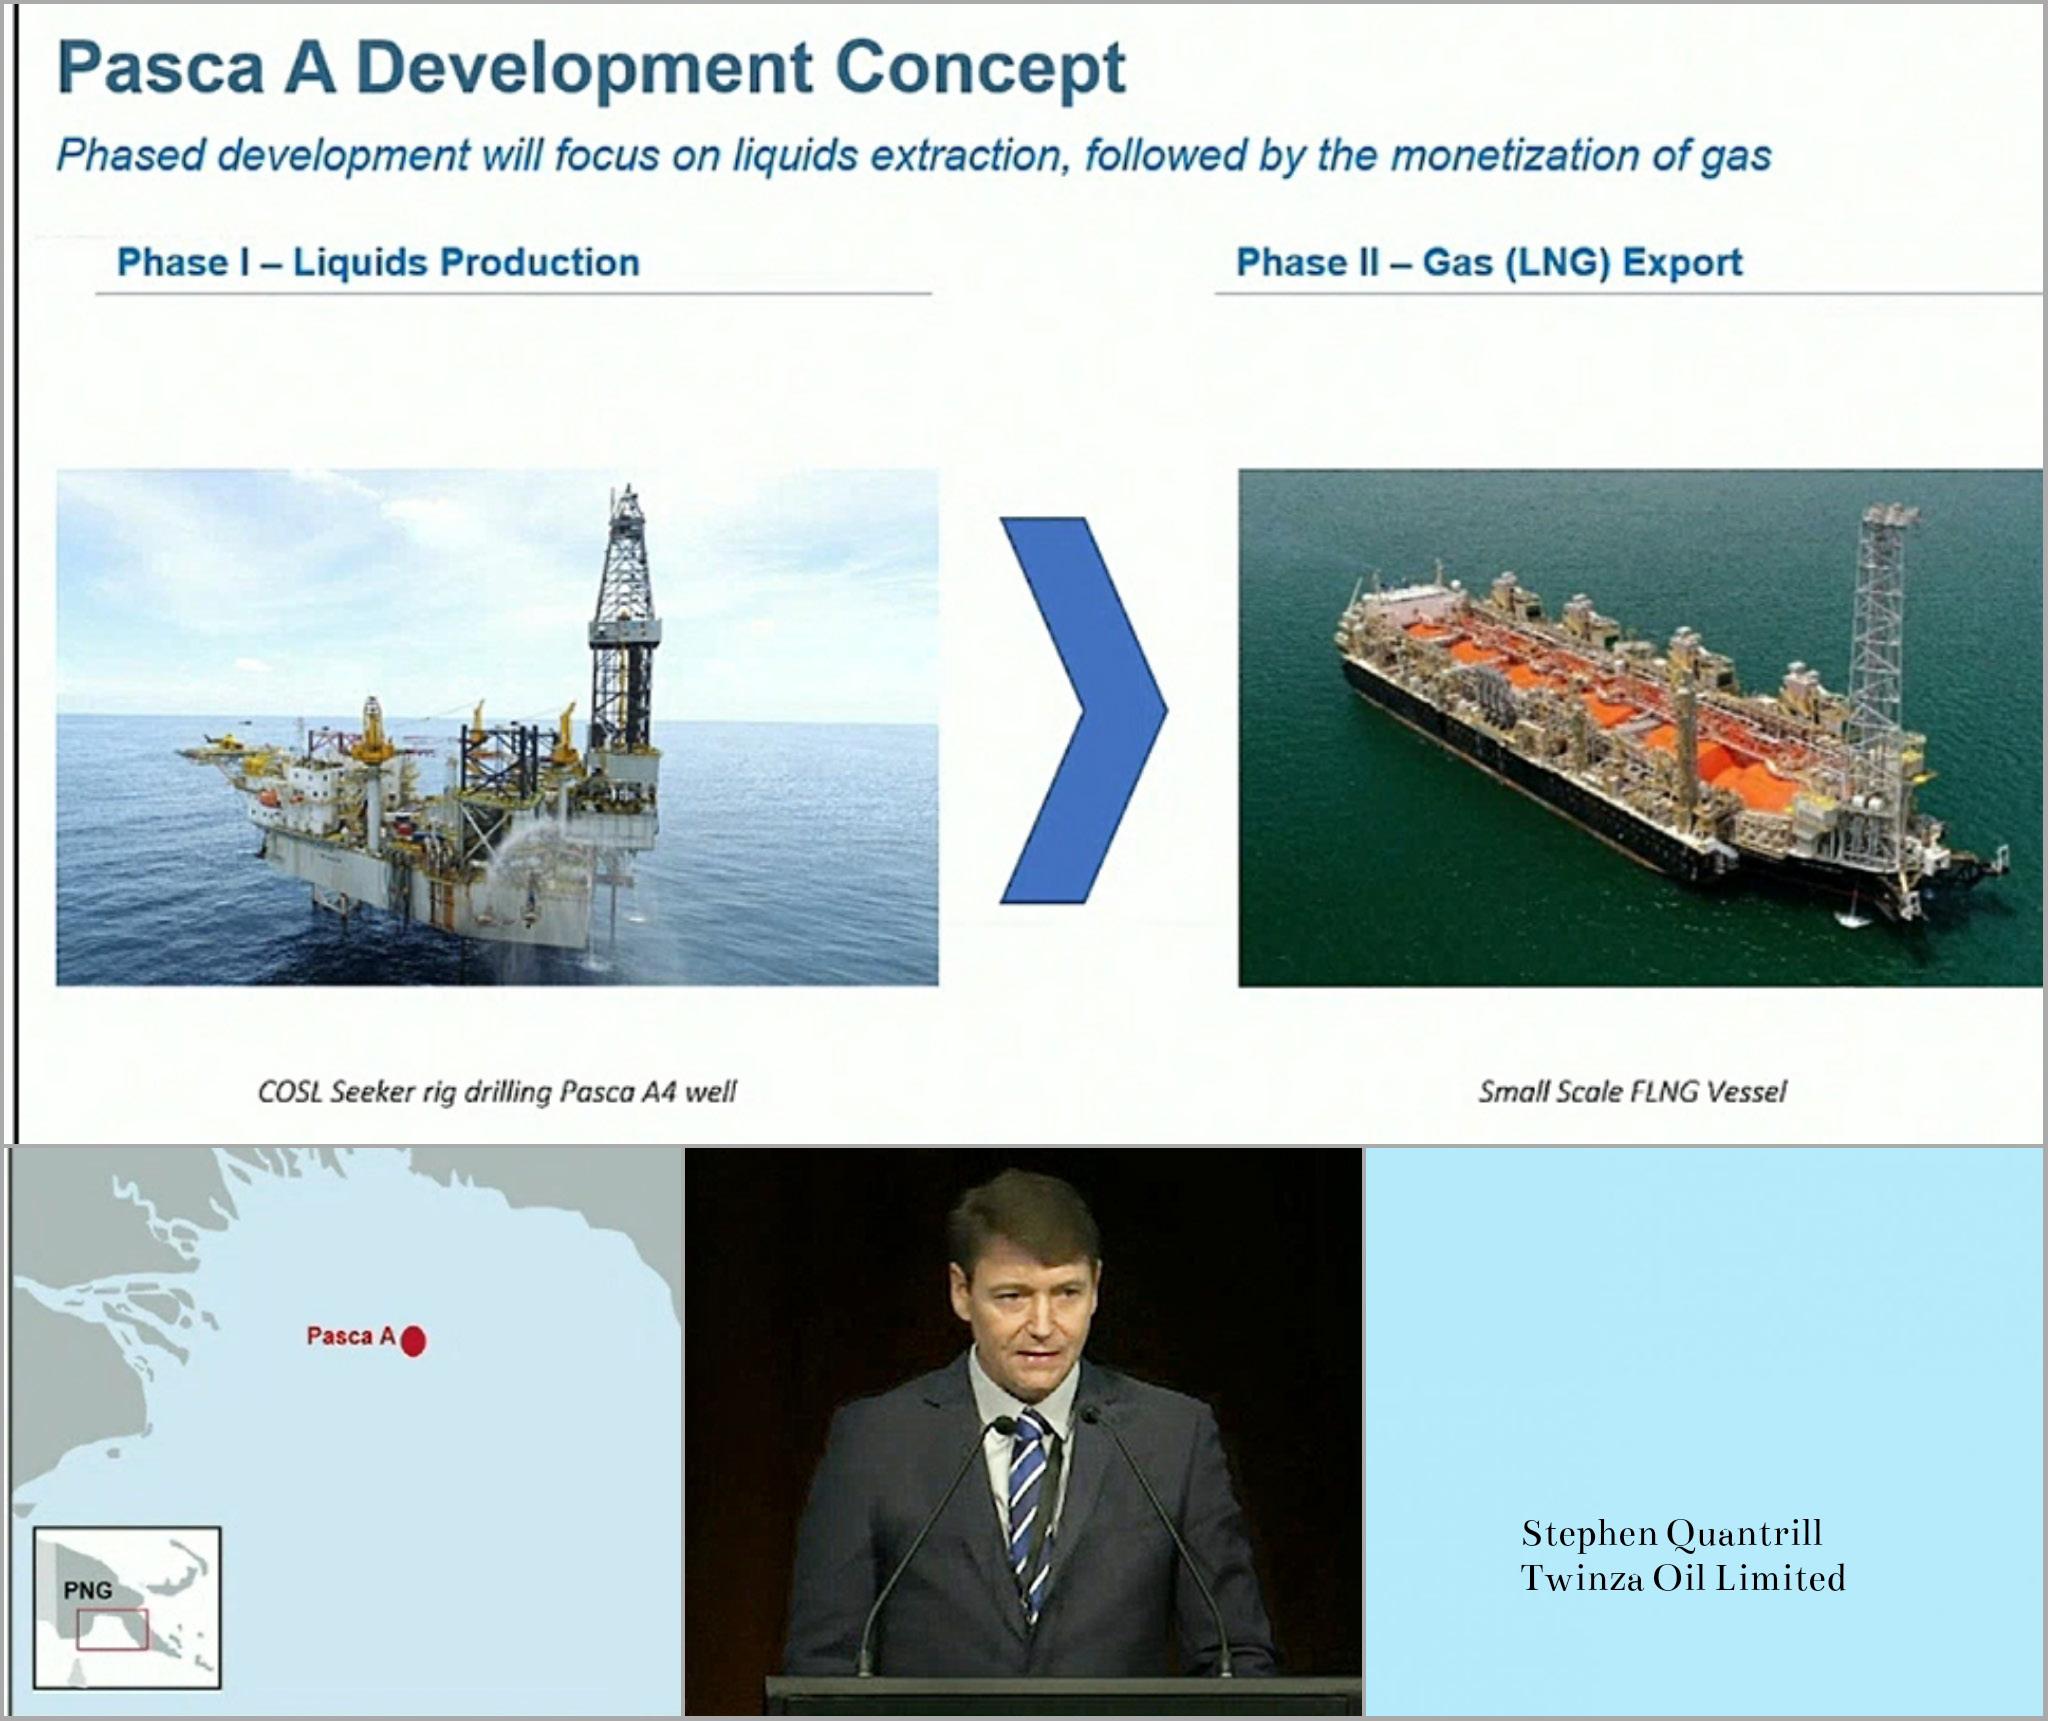Click the Phase I – Liquids Production heading
The width and height of the screenshot is (2048, 1721).
tap(378, 262)
